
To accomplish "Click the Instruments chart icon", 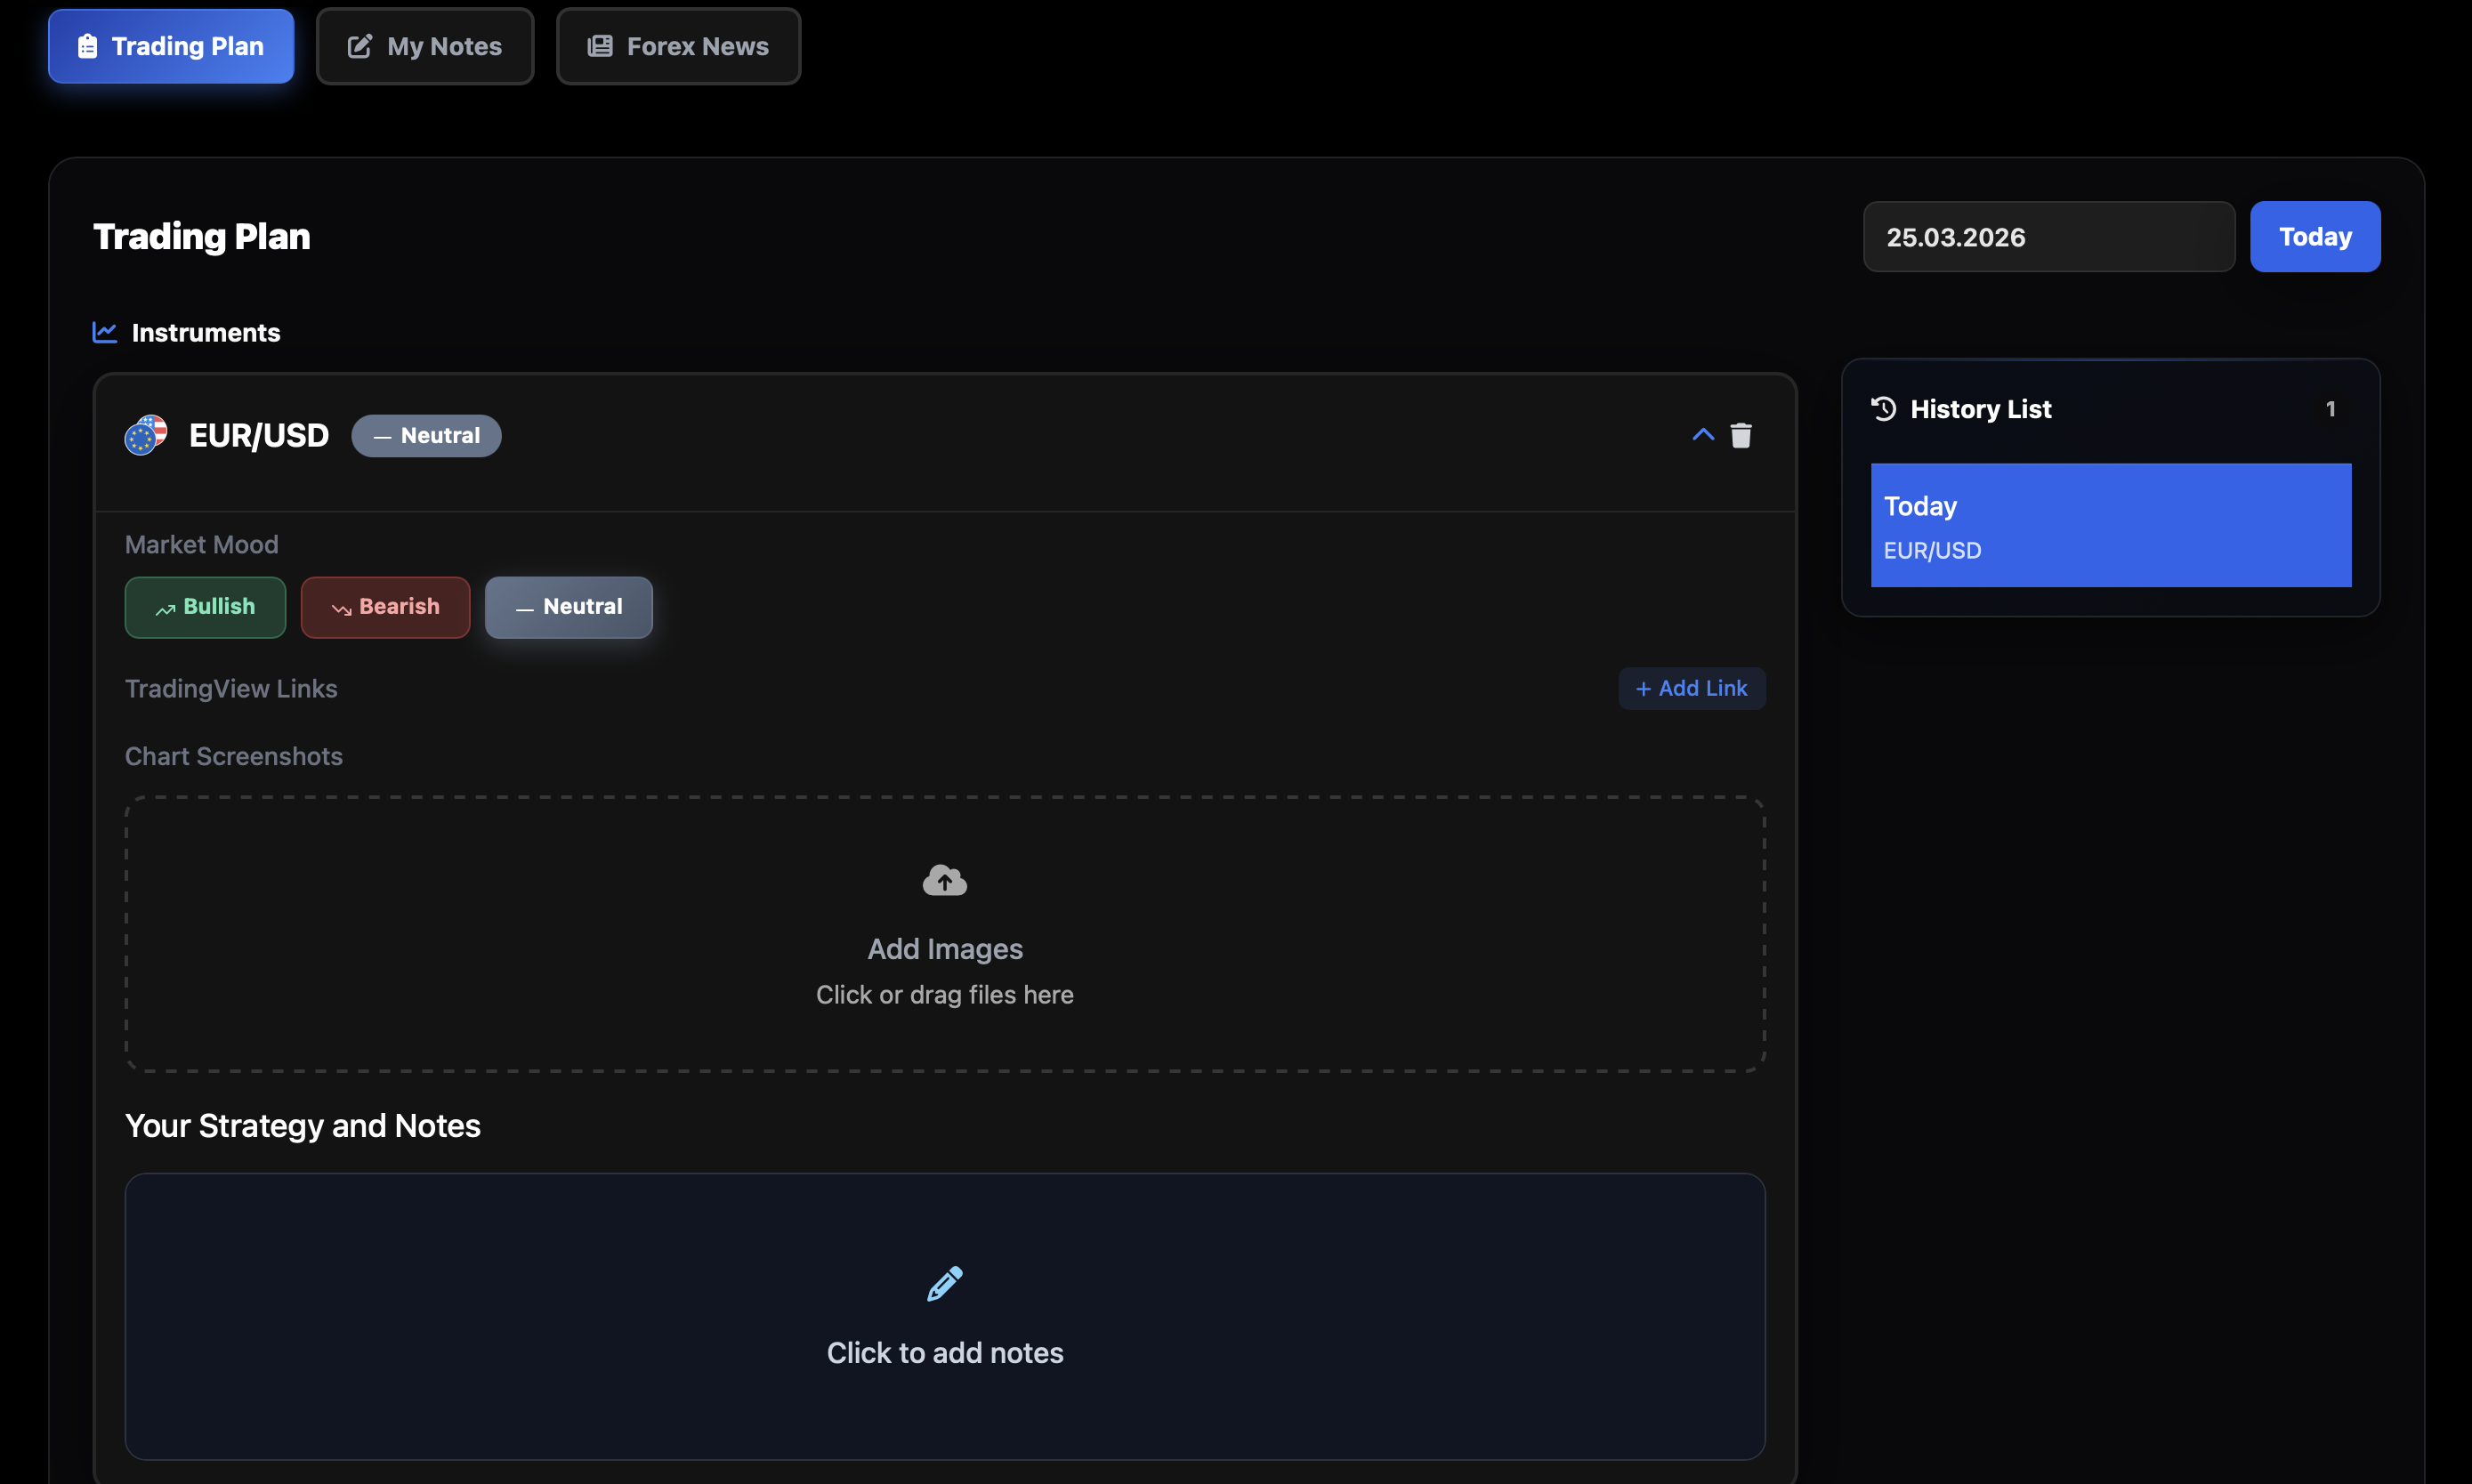I will pyautogui.click(x=105, y=332).
